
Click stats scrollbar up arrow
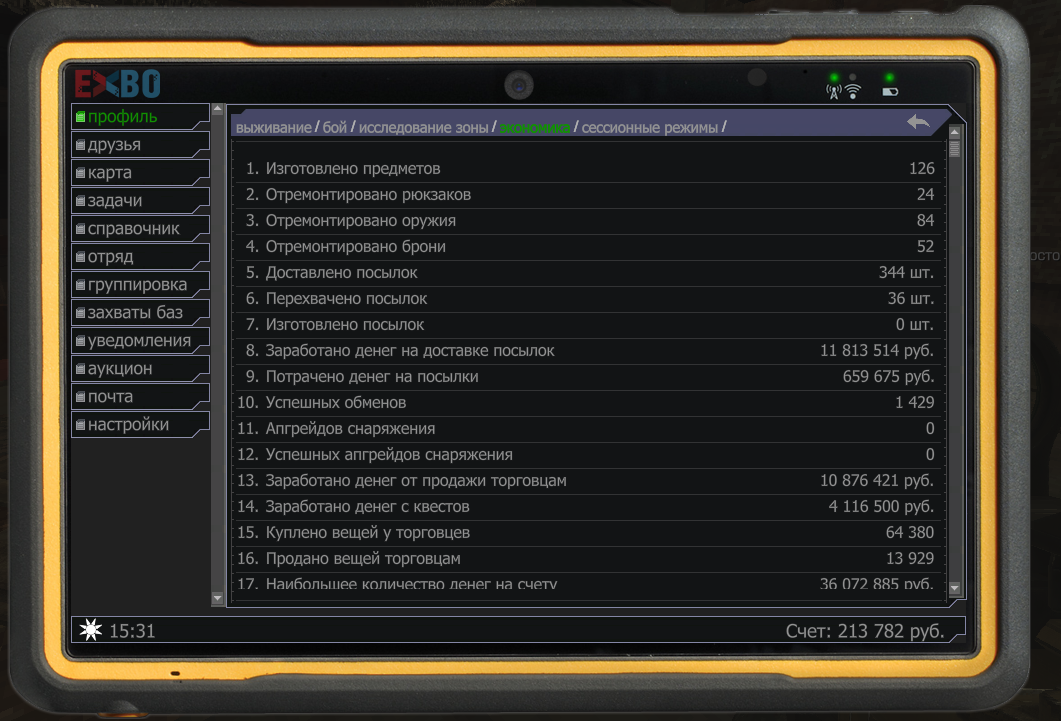coord(955,132)
